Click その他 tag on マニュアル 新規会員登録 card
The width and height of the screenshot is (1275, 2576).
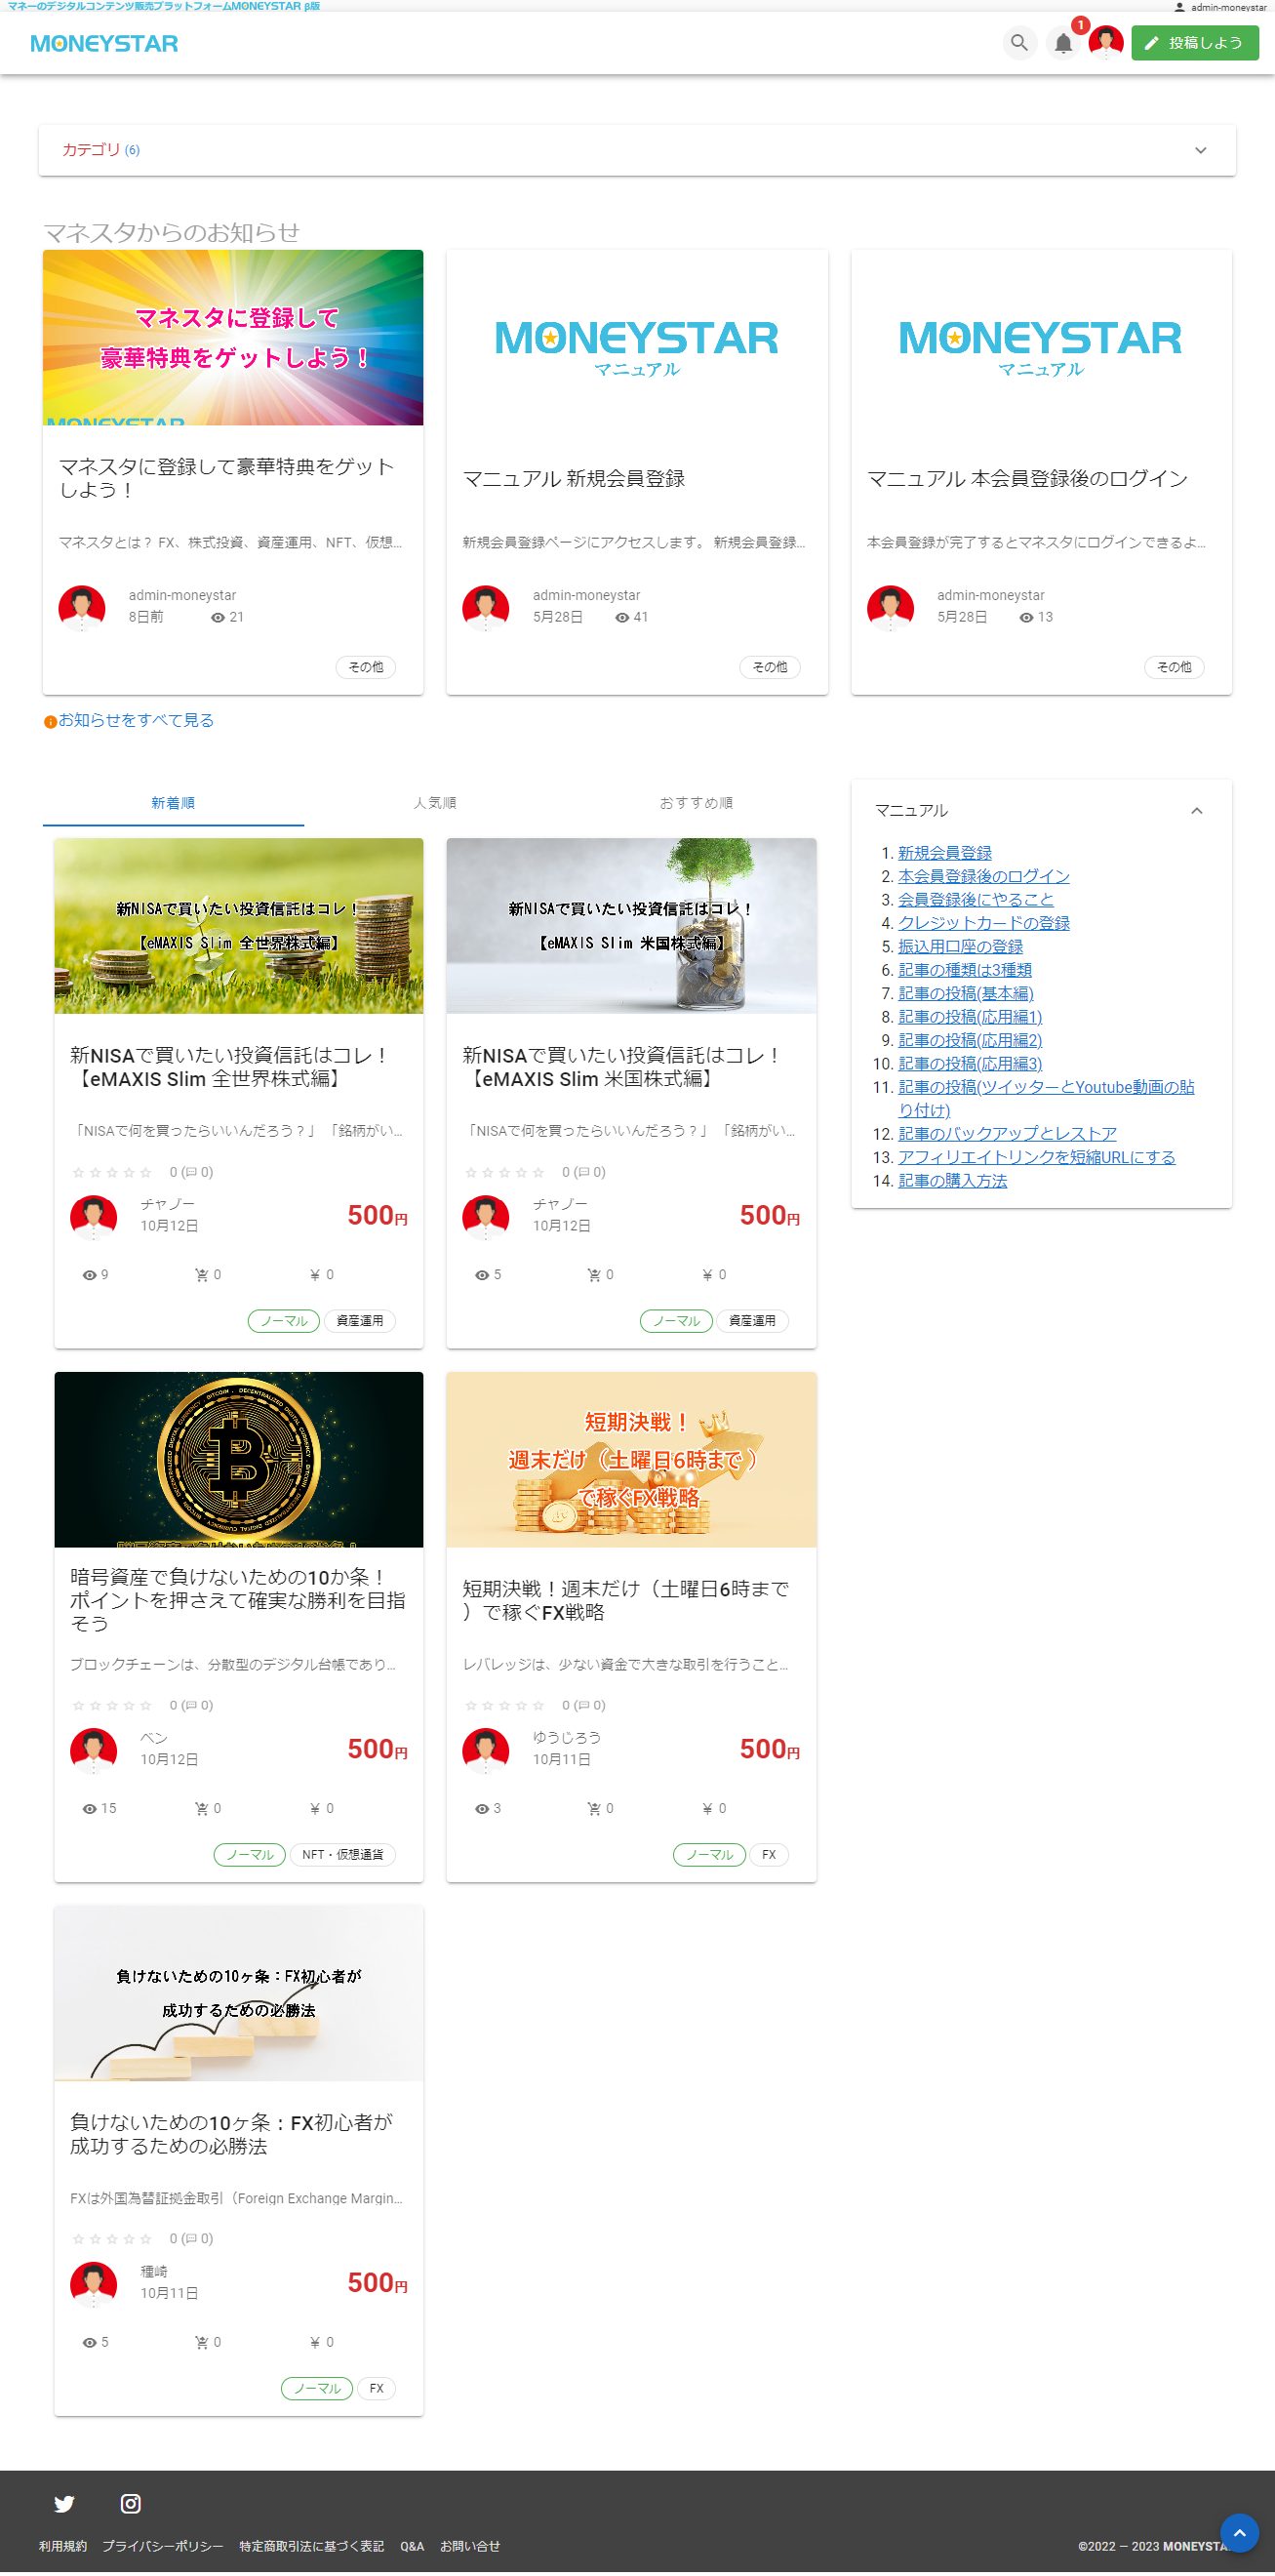coord(770,668)
